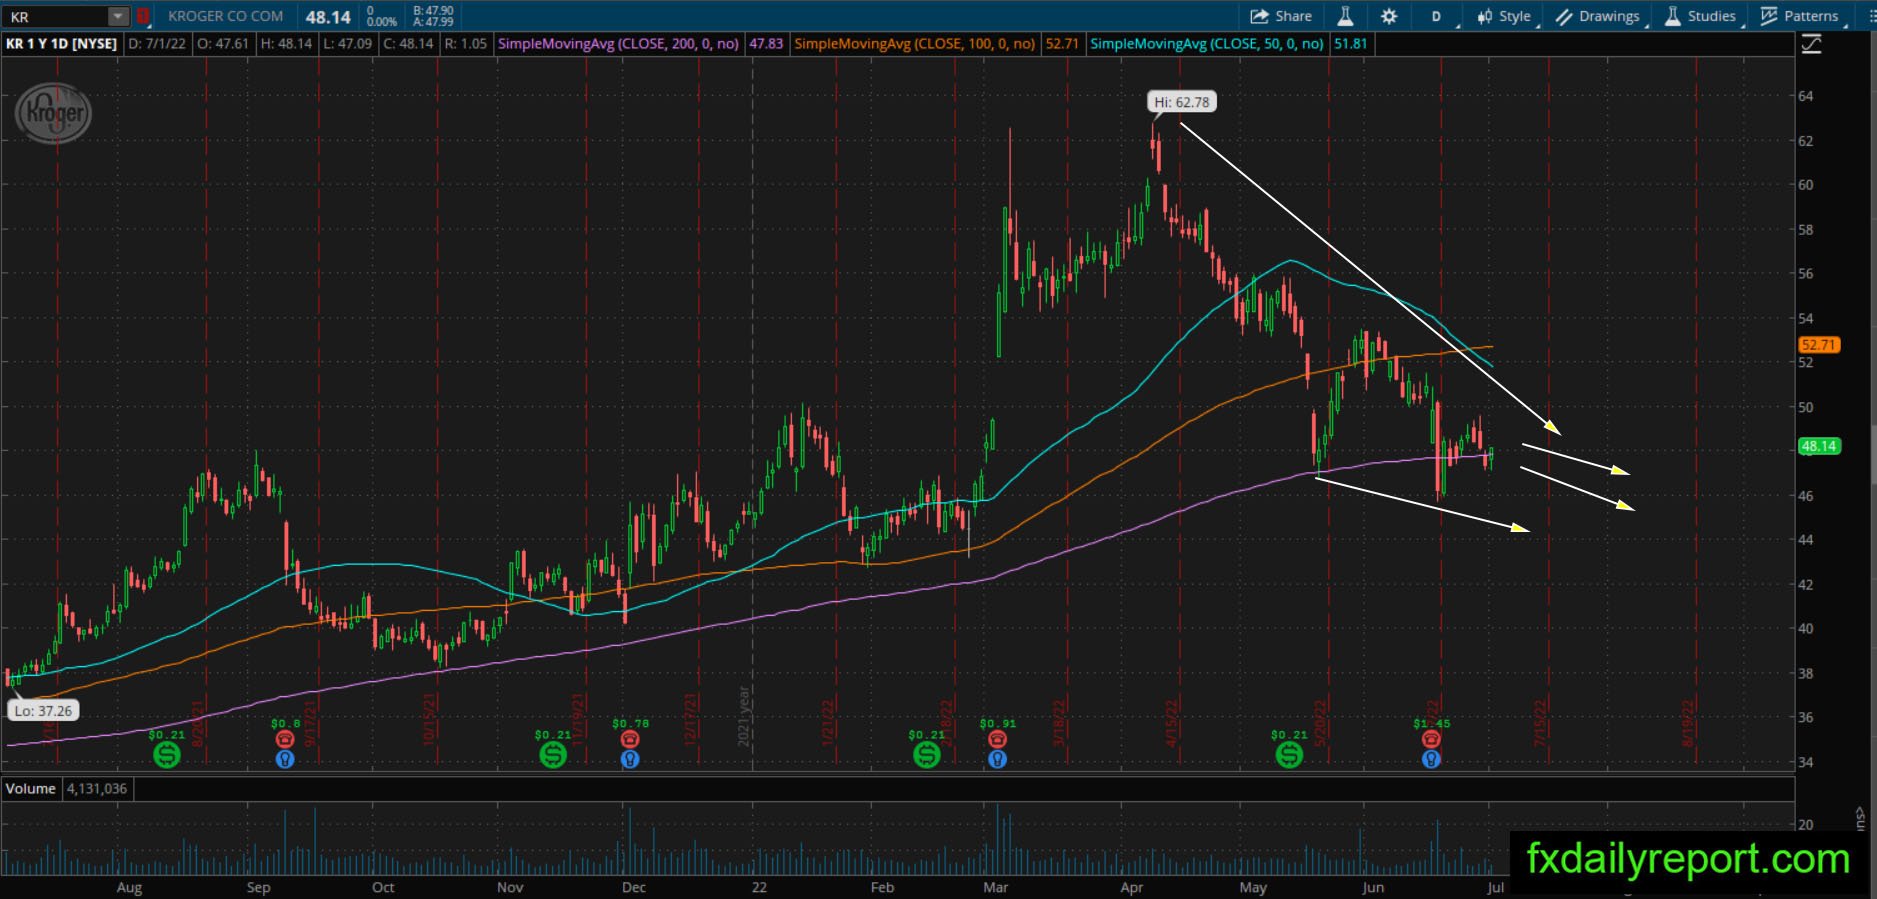The width and height of the screenshot is (1877, 899).
Task: Click the volume value 4,131,036
Action: 97,789
